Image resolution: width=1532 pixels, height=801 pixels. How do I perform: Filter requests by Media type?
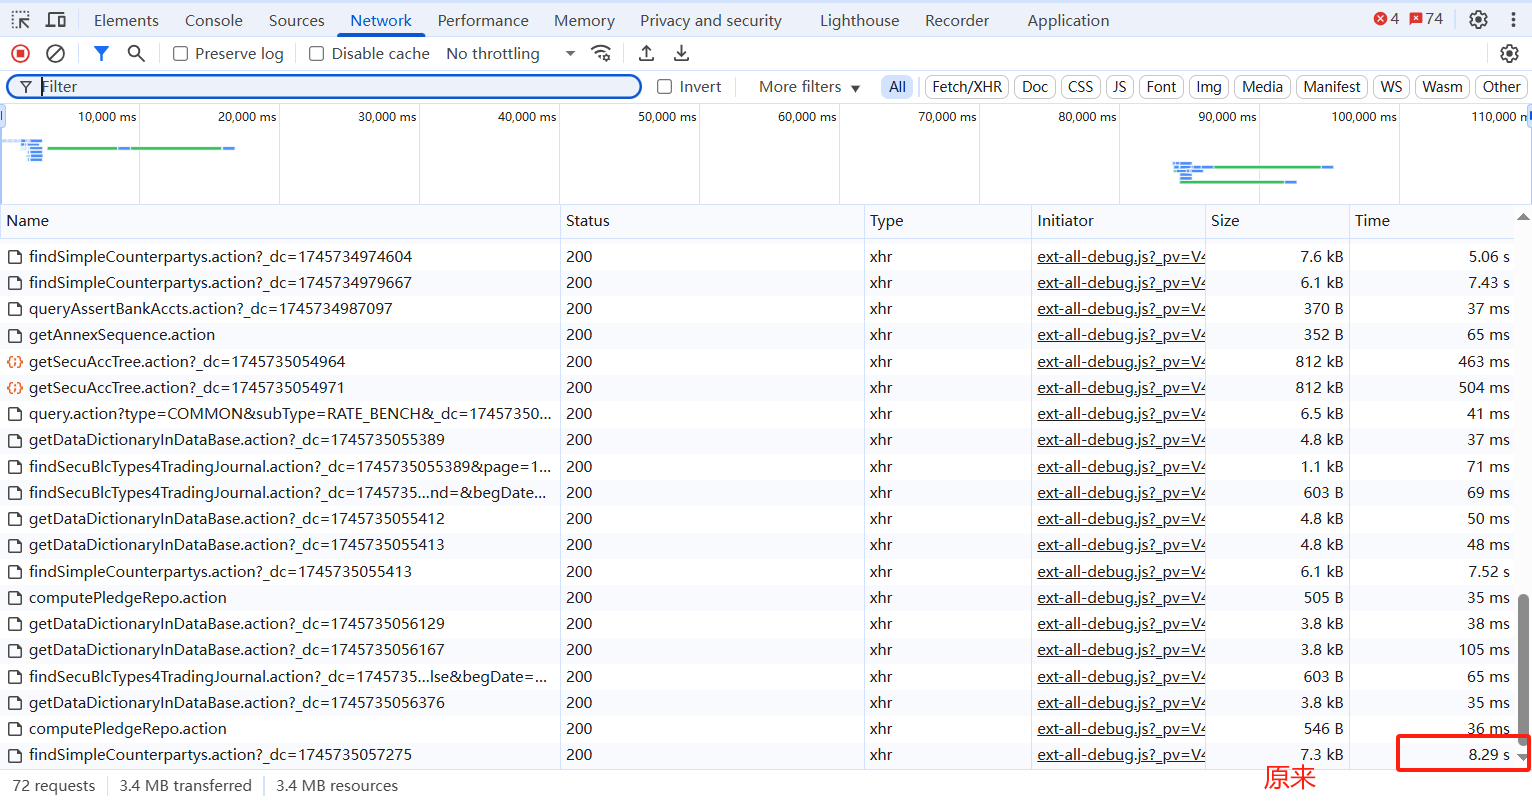tap(1262, 87)
